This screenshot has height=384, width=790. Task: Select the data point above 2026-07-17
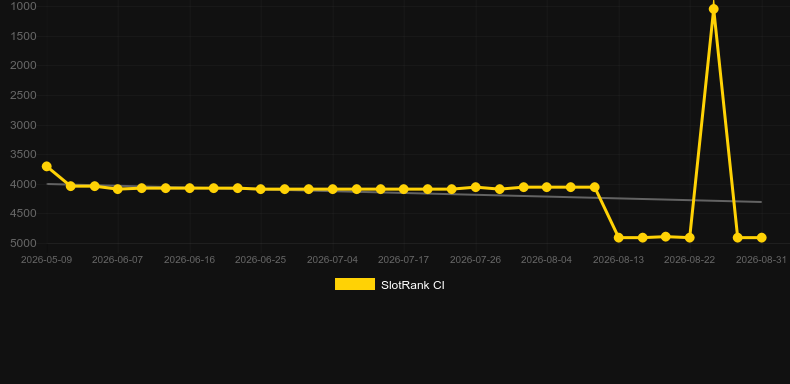pos(404,189)
